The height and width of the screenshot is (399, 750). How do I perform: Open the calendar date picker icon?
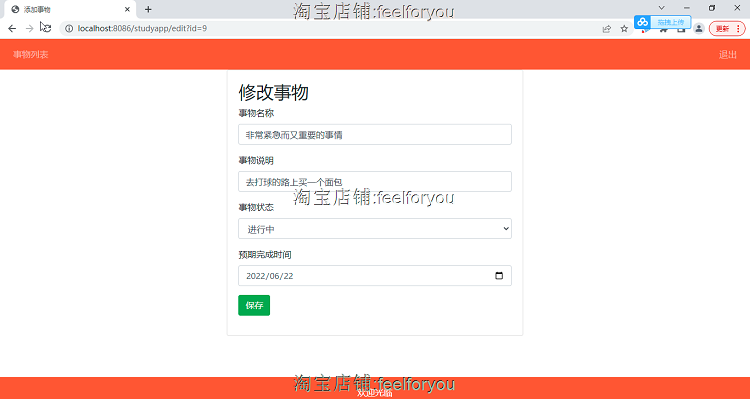(x=499, y=276)
